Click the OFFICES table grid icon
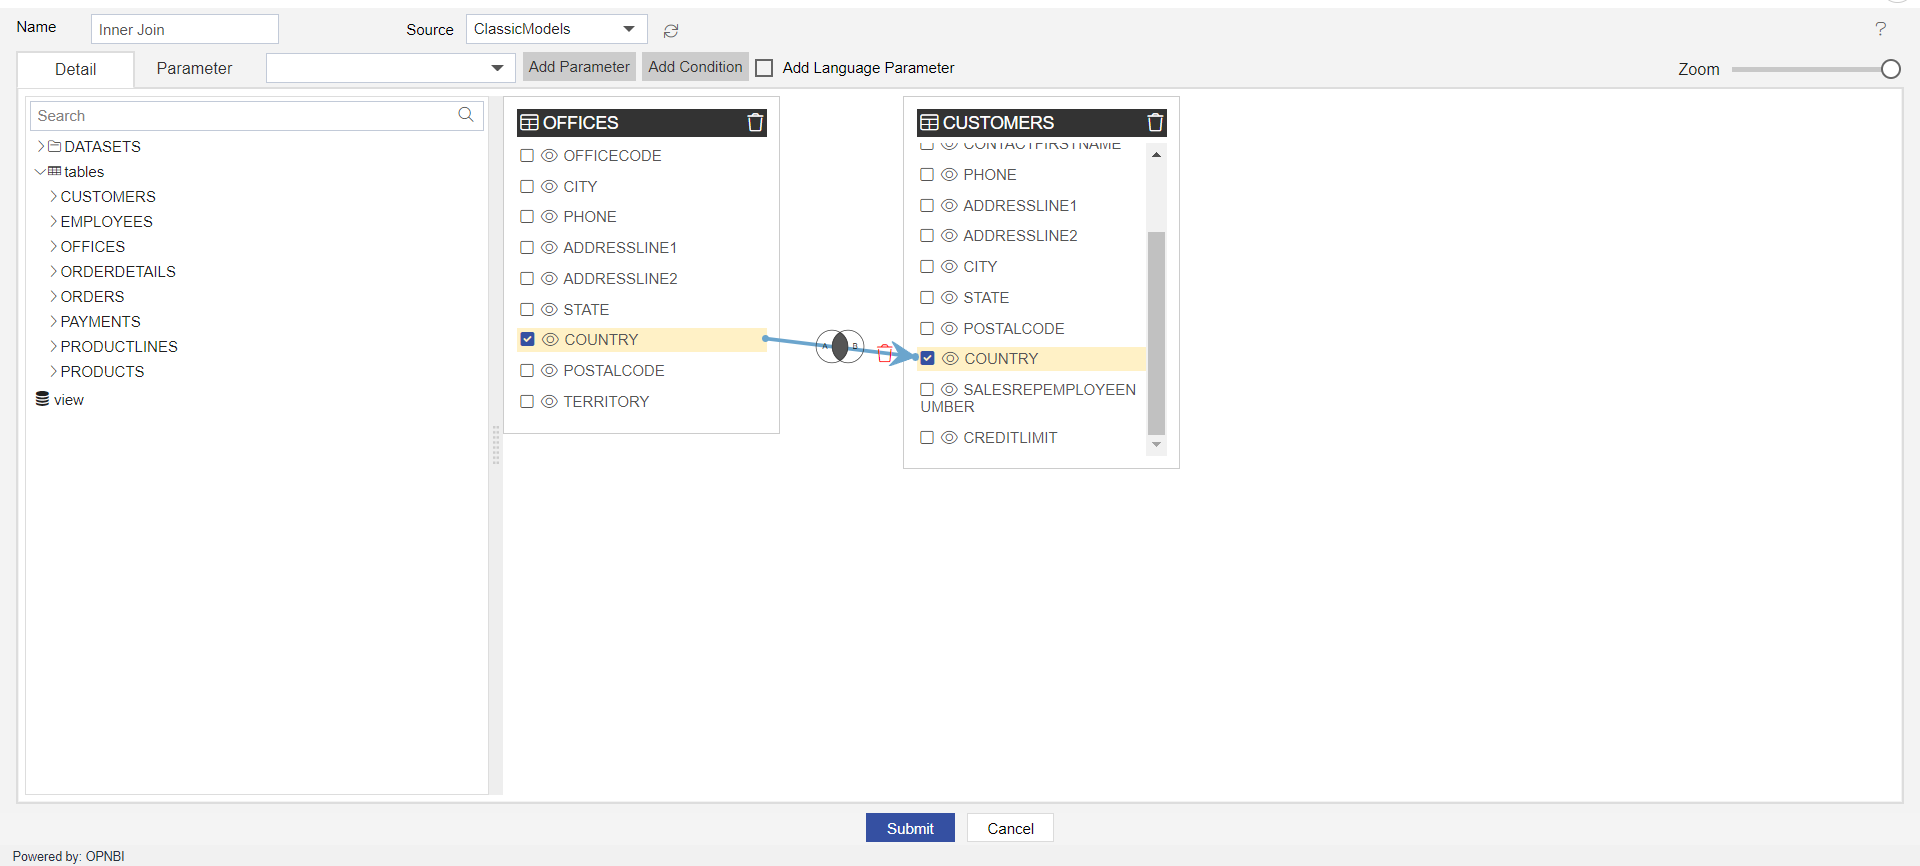 pyautogui.click(x=529, y=123)
